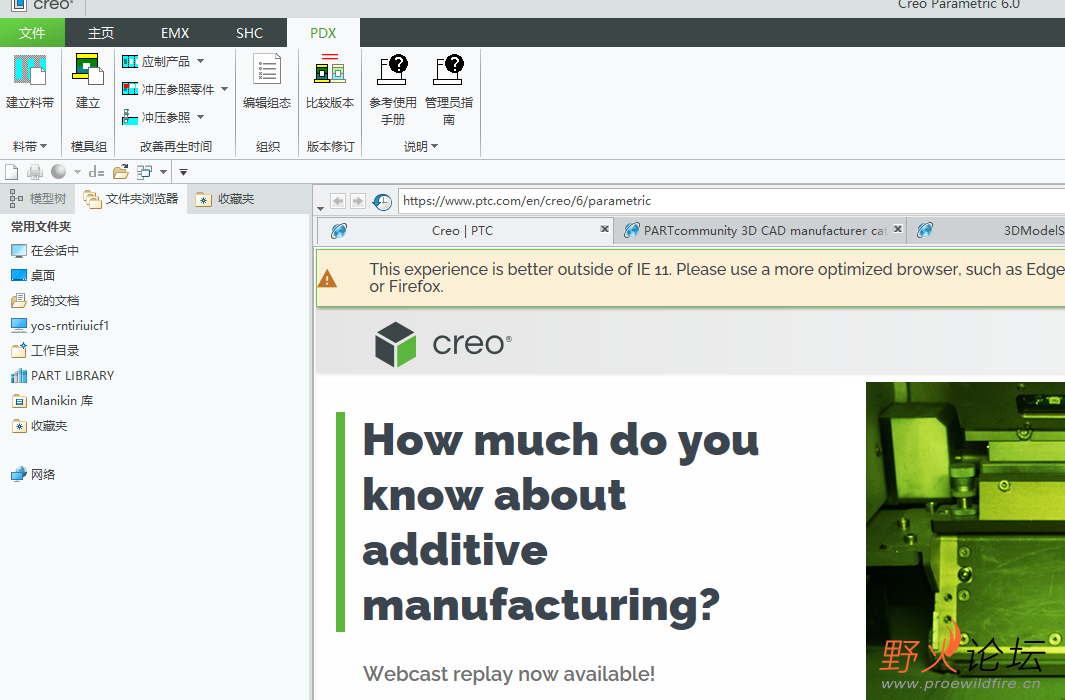Expand the 冲压参照零件 dropdown arrow
The image size is (1065, 700).
pyautogui.click(x=224, y=89)
